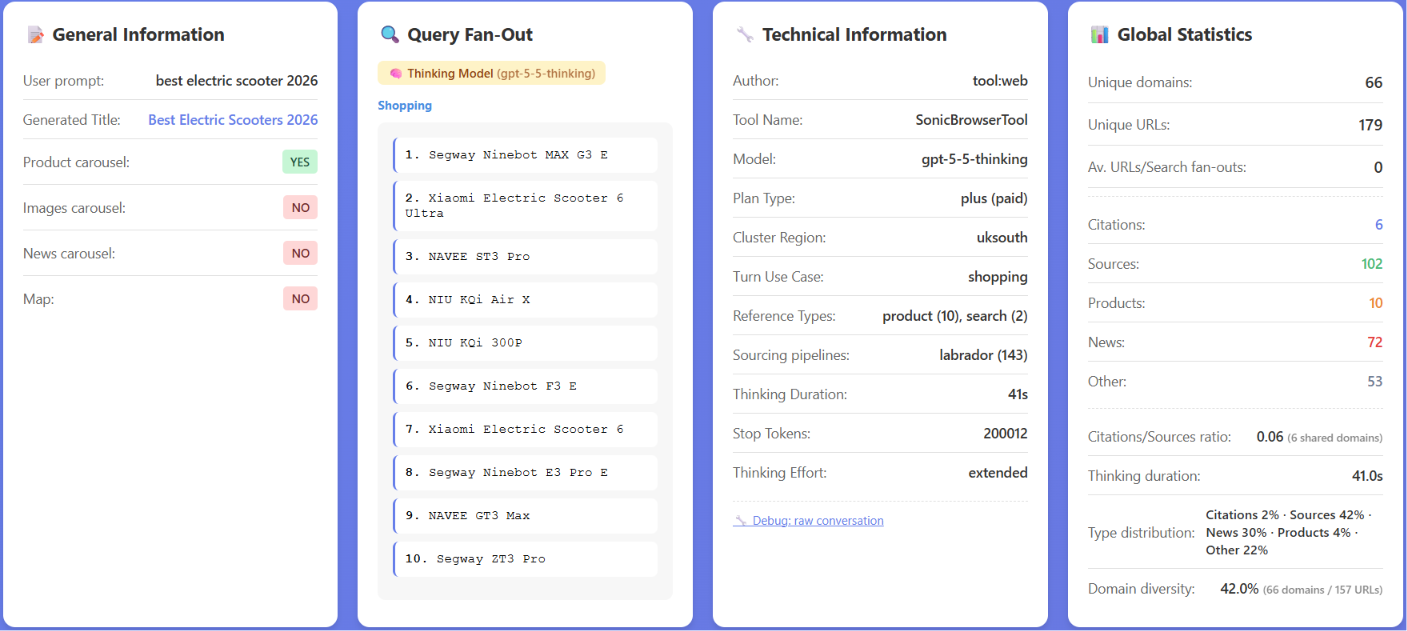The height and width of the screenshot is (631, 1407).
Task: Click the Technical Information wrench icon
Action: click(x=744, y=35)
